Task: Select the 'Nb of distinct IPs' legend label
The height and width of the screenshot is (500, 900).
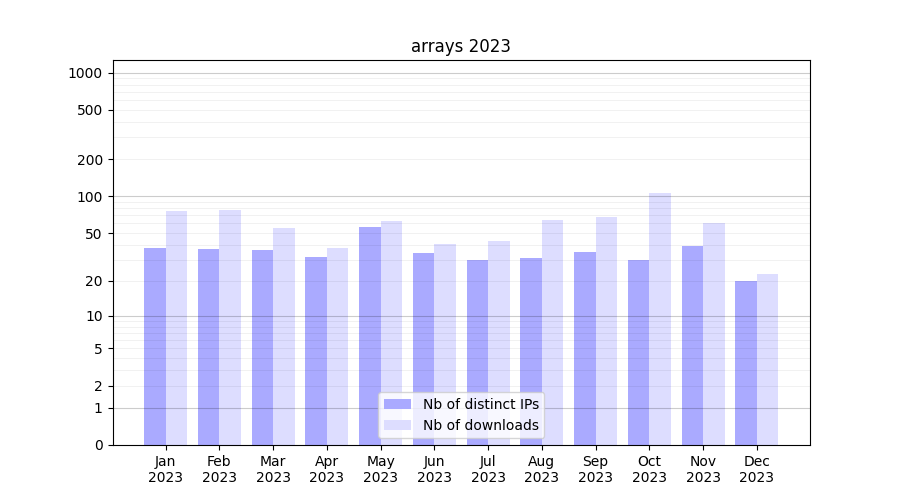Action: point(480,404)
